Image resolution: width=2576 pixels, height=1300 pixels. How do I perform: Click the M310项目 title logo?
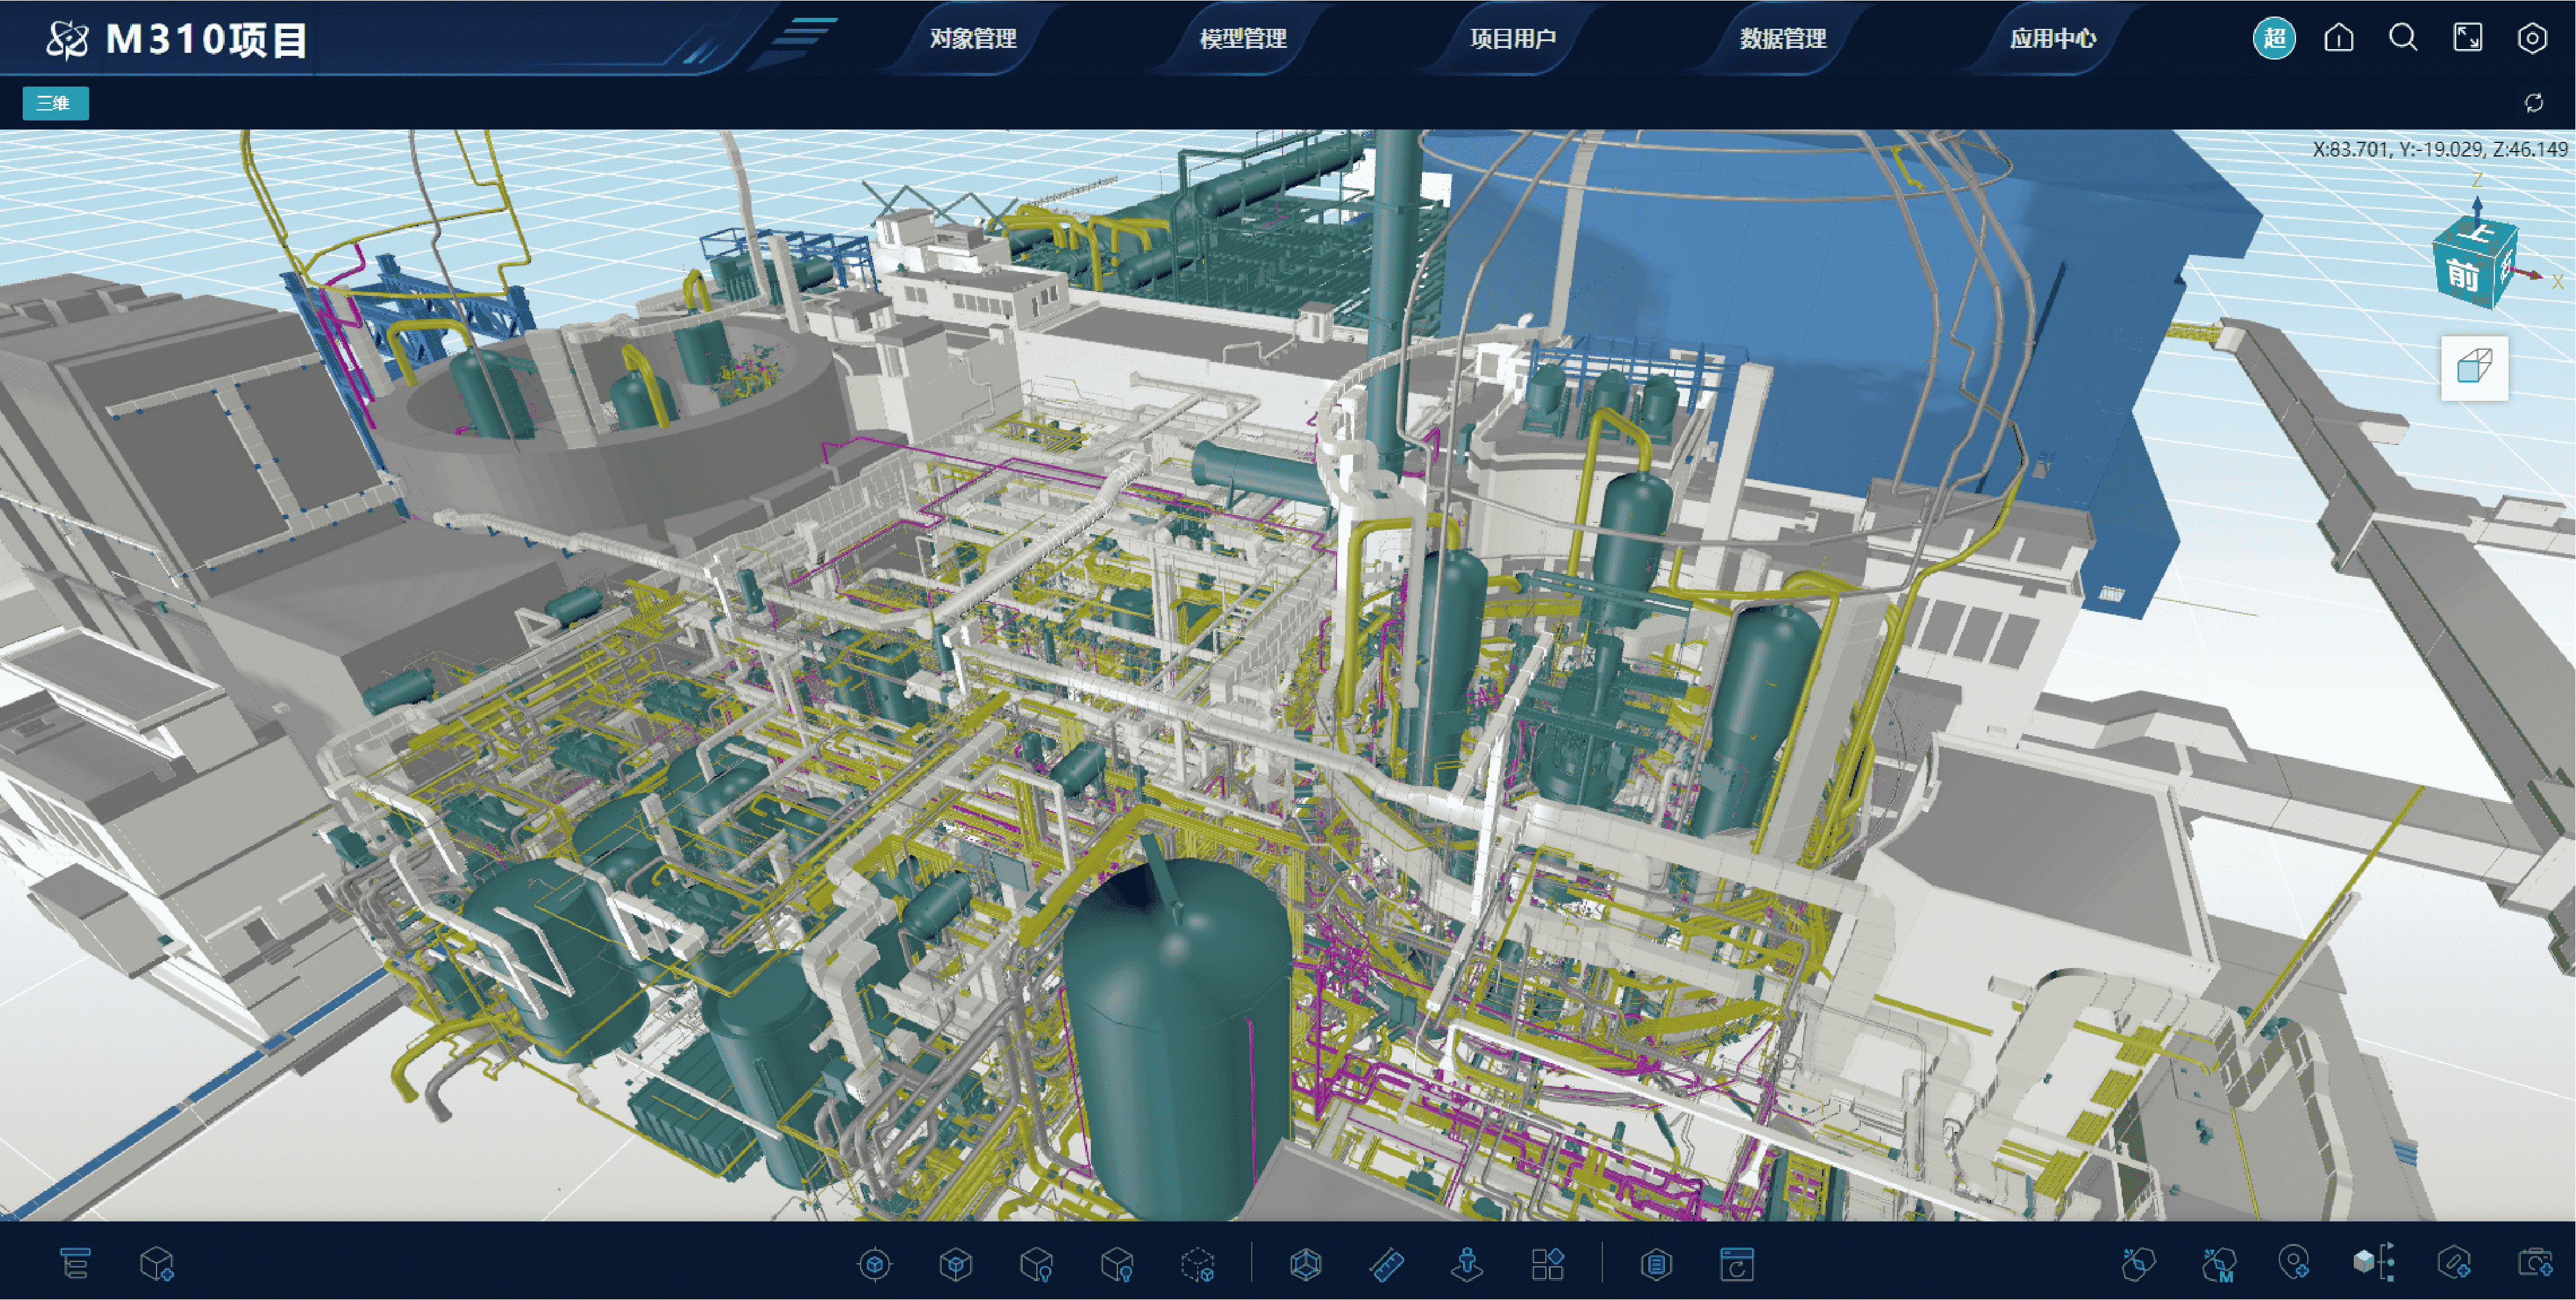[176, 39]
